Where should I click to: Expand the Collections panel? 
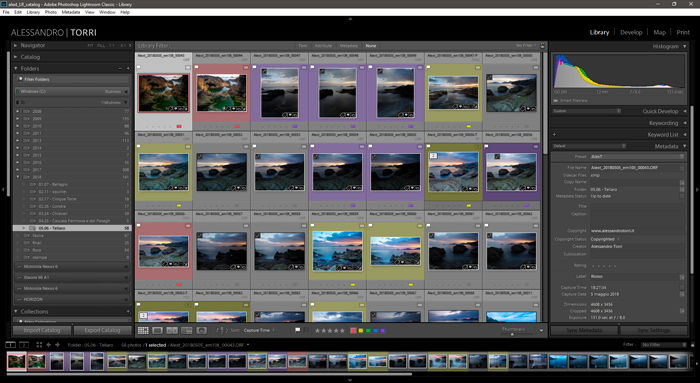coord(16,312)
